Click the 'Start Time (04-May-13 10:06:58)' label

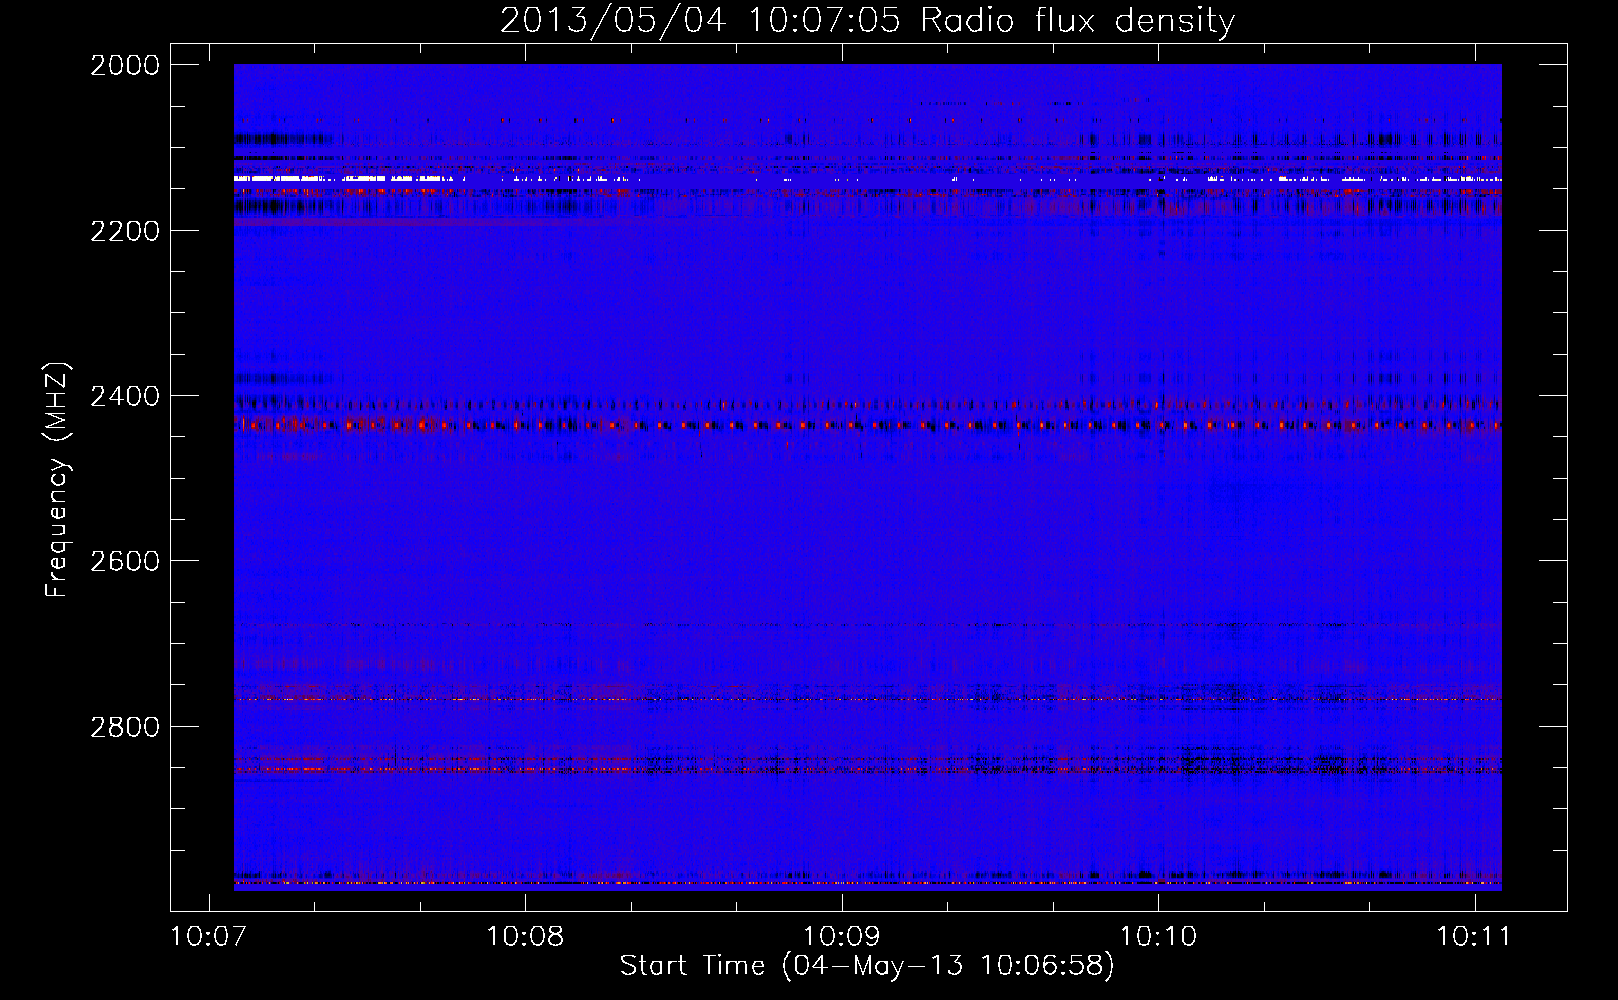point(867,965)
